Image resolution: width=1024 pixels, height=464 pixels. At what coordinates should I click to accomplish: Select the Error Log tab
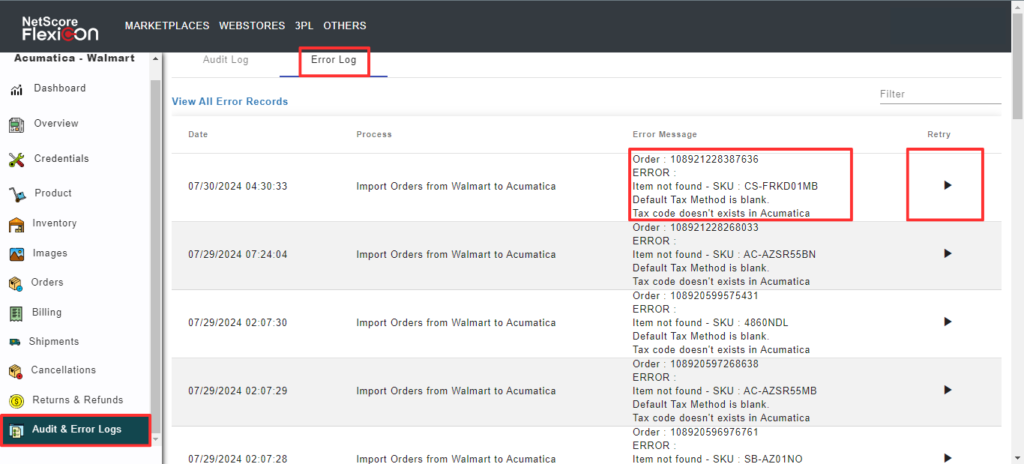[334, 61]
